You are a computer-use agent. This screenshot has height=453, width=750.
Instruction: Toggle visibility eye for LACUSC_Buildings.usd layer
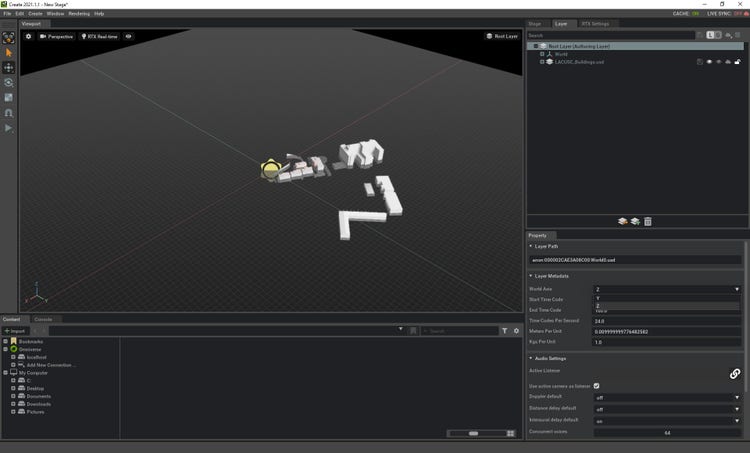[709, 62]
